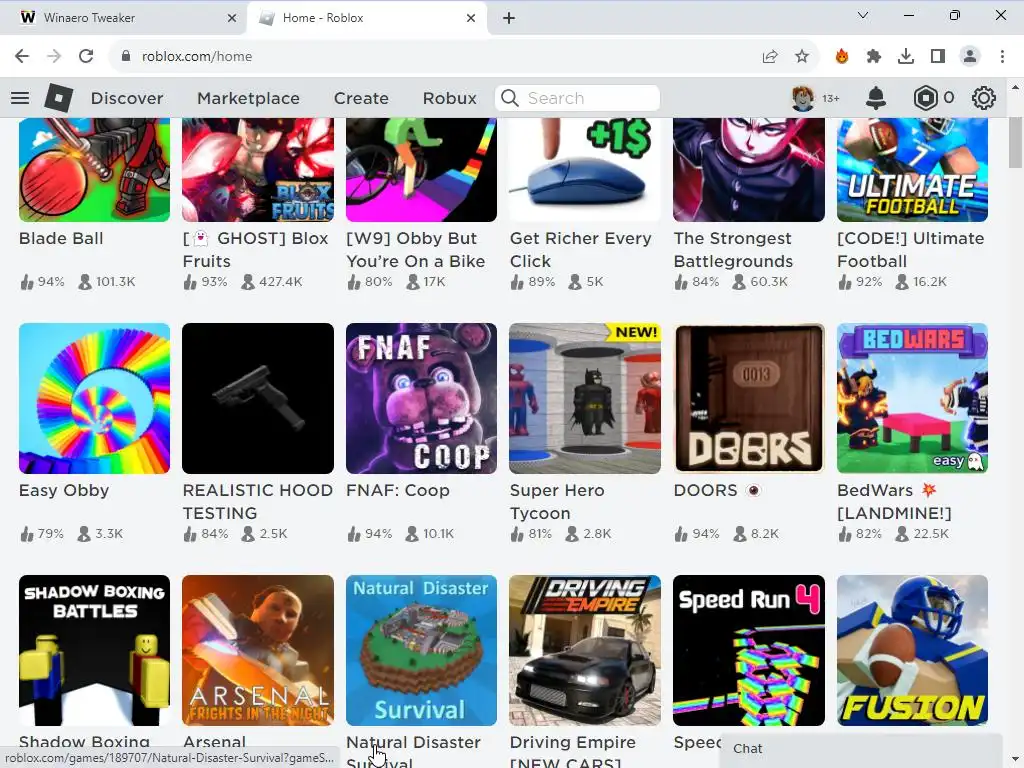Open the notifications bell

point(876,98)
